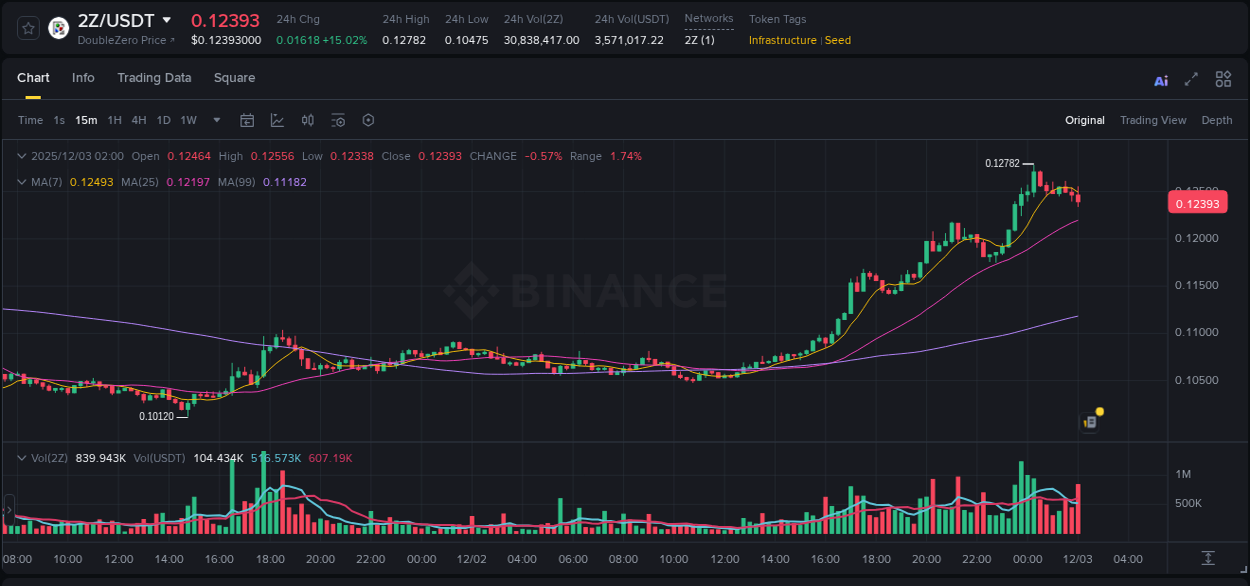
Task: Select the 15m timeframe
Action: (x=86, y=120)
